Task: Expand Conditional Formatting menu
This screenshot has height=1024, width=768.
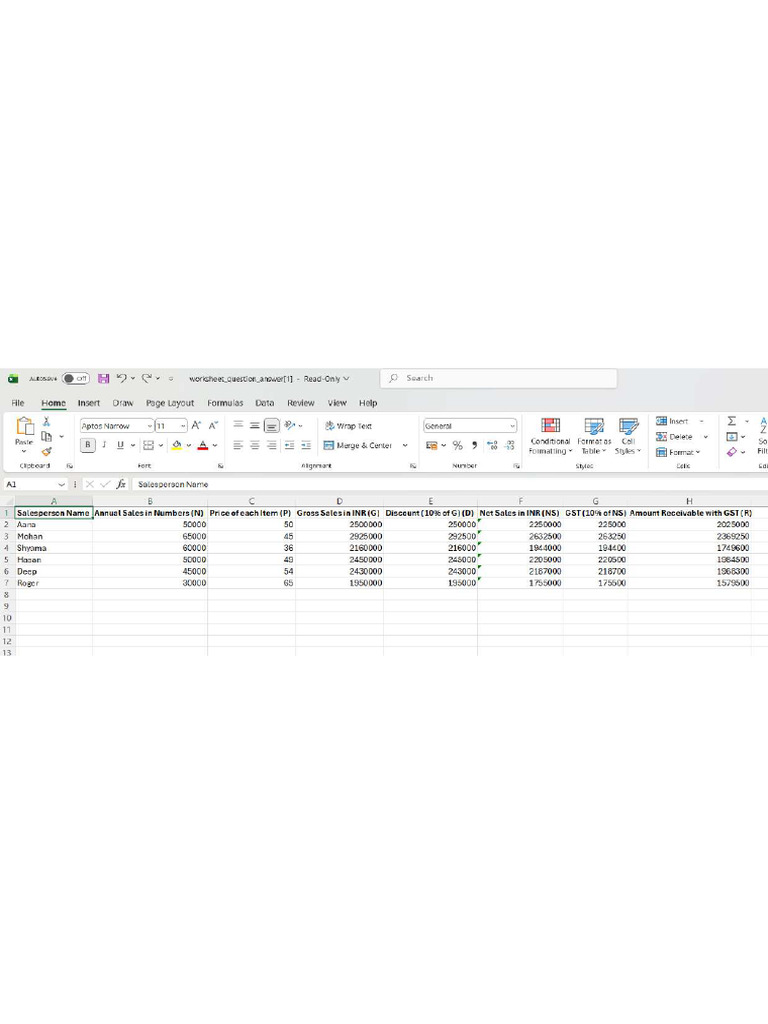Action: click(551, 436)
